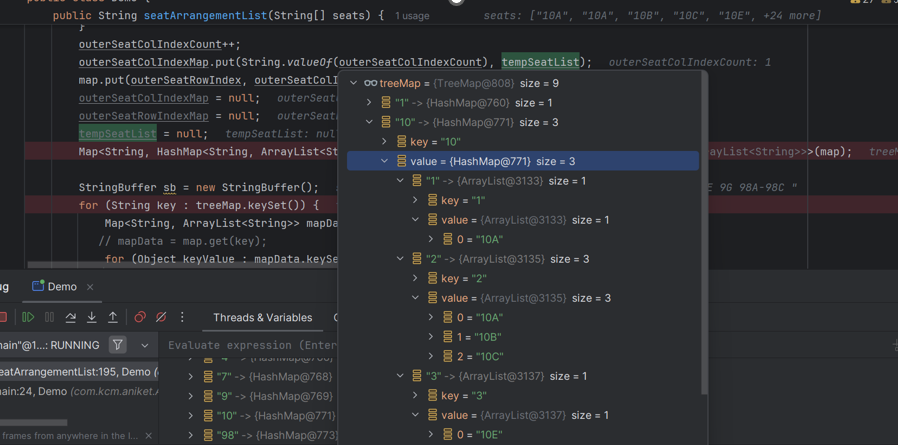The height and width of the screenshot is (445, 898).
Task: Click the seatArrangementList method name
Action: pos(205,15)
